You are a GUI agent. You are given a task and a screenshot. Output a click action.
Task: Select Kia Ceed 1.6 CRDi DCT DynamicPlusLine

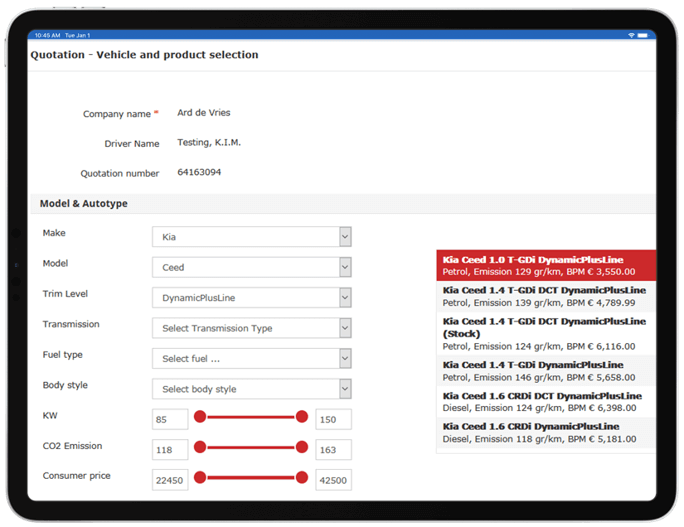click(546, 402)
